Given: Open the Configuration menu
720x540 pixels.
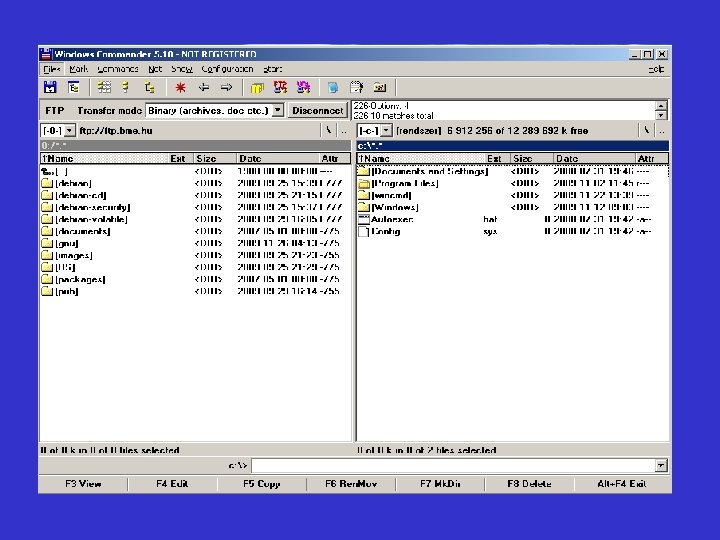Looking at the screenshot, I should 228,69.
